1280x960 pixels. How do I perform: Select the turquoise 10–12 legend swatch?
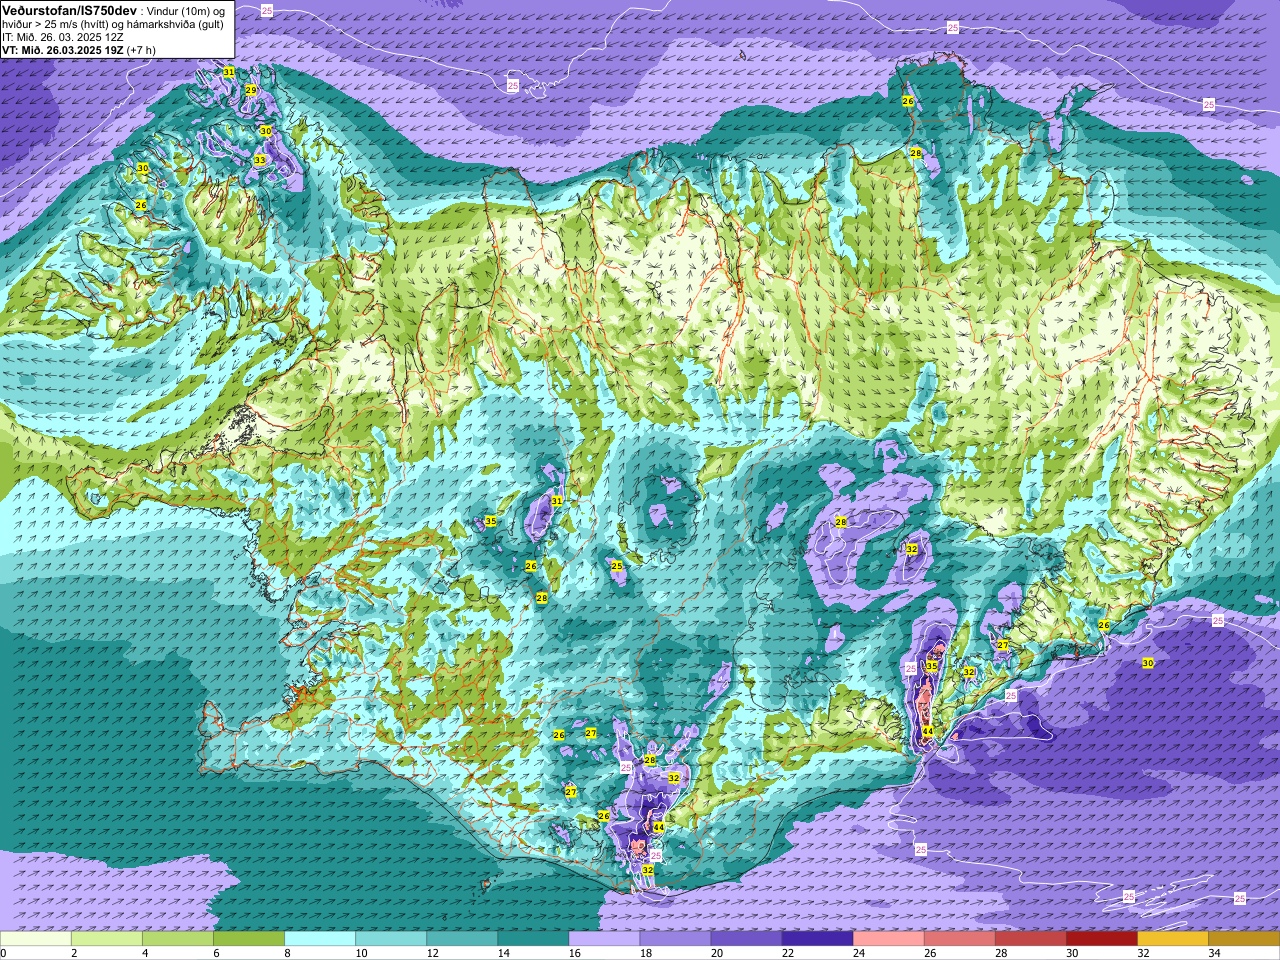(x=391, y=939)
